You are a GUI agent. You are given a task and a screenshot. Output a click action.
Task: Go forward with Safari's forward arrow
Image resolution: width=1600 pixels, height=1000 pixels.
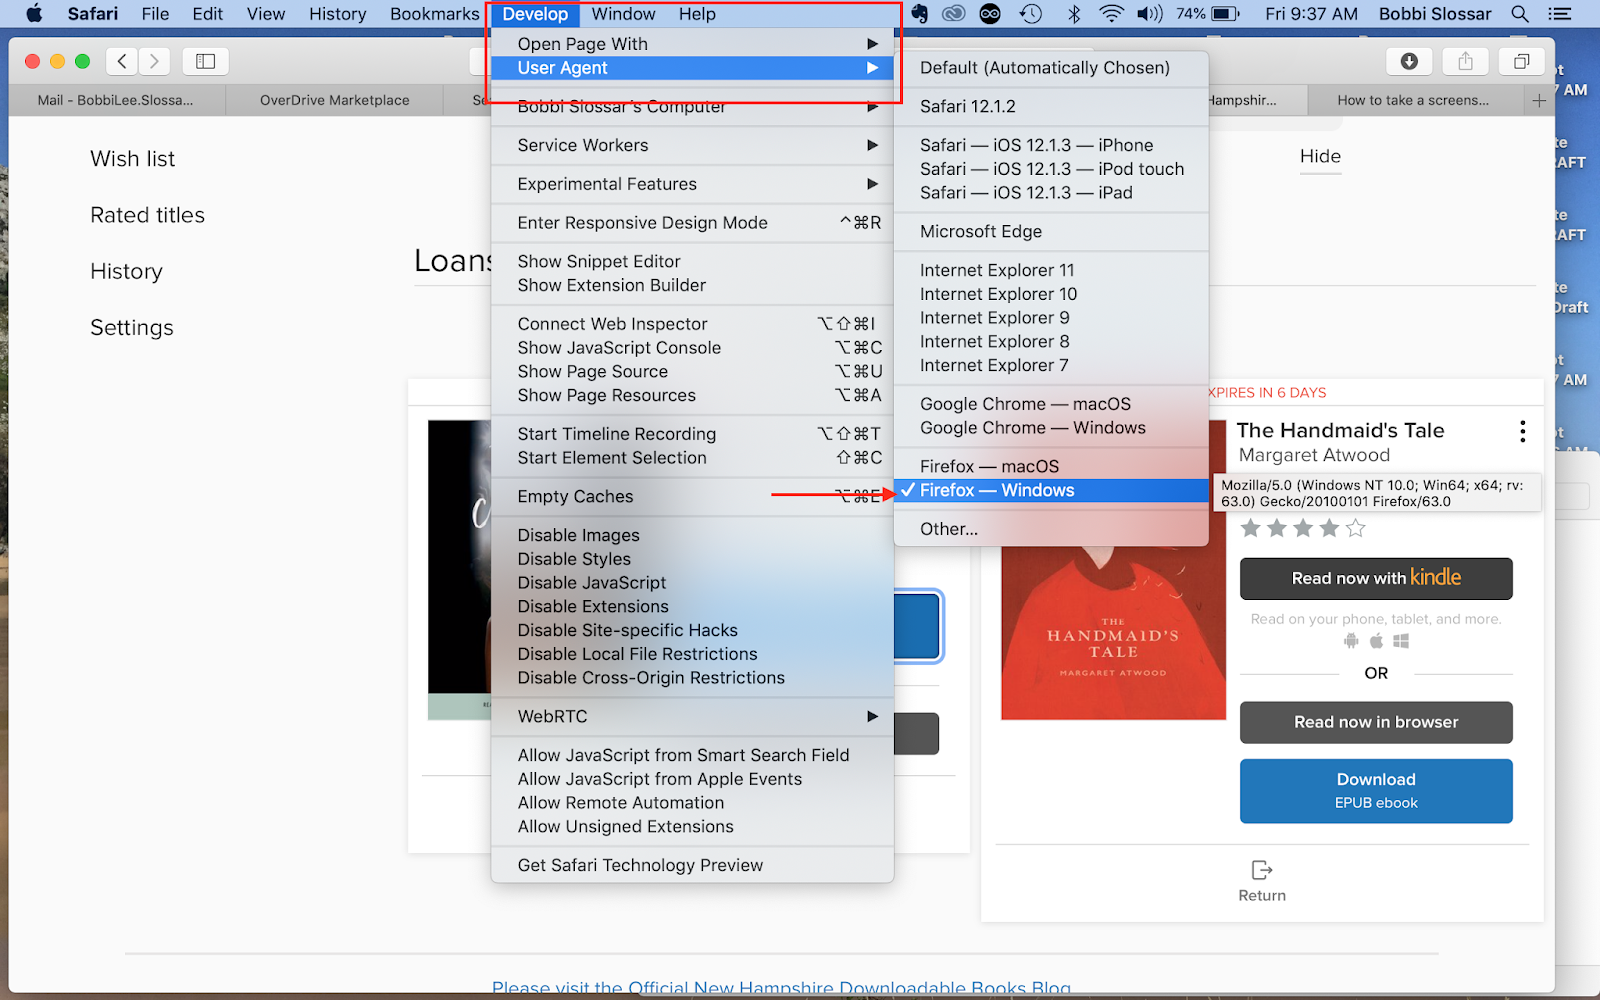coord(154,61)
